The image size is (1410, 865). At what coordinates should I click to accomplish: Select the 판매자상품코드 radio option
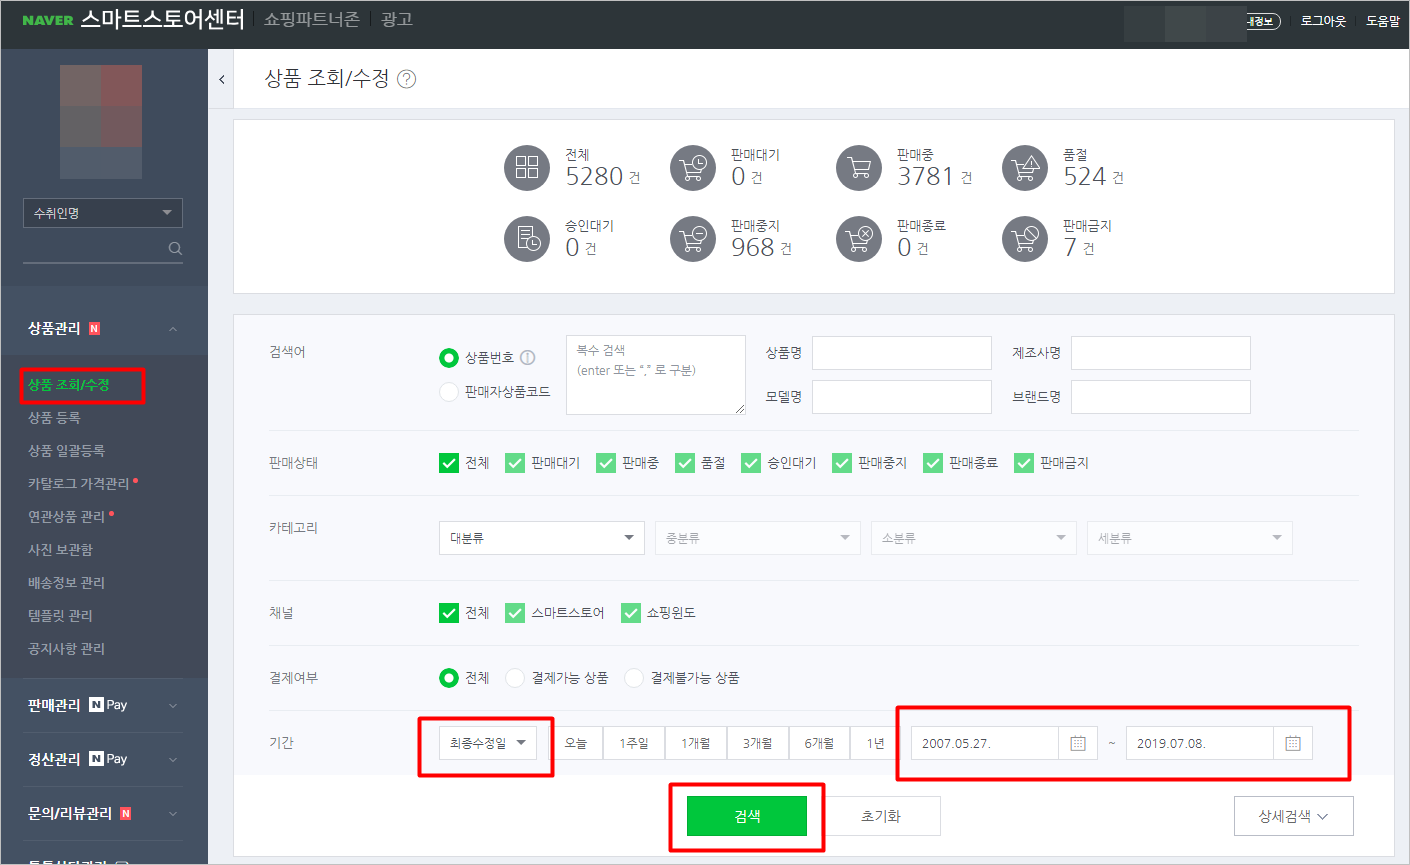[449, 391]
